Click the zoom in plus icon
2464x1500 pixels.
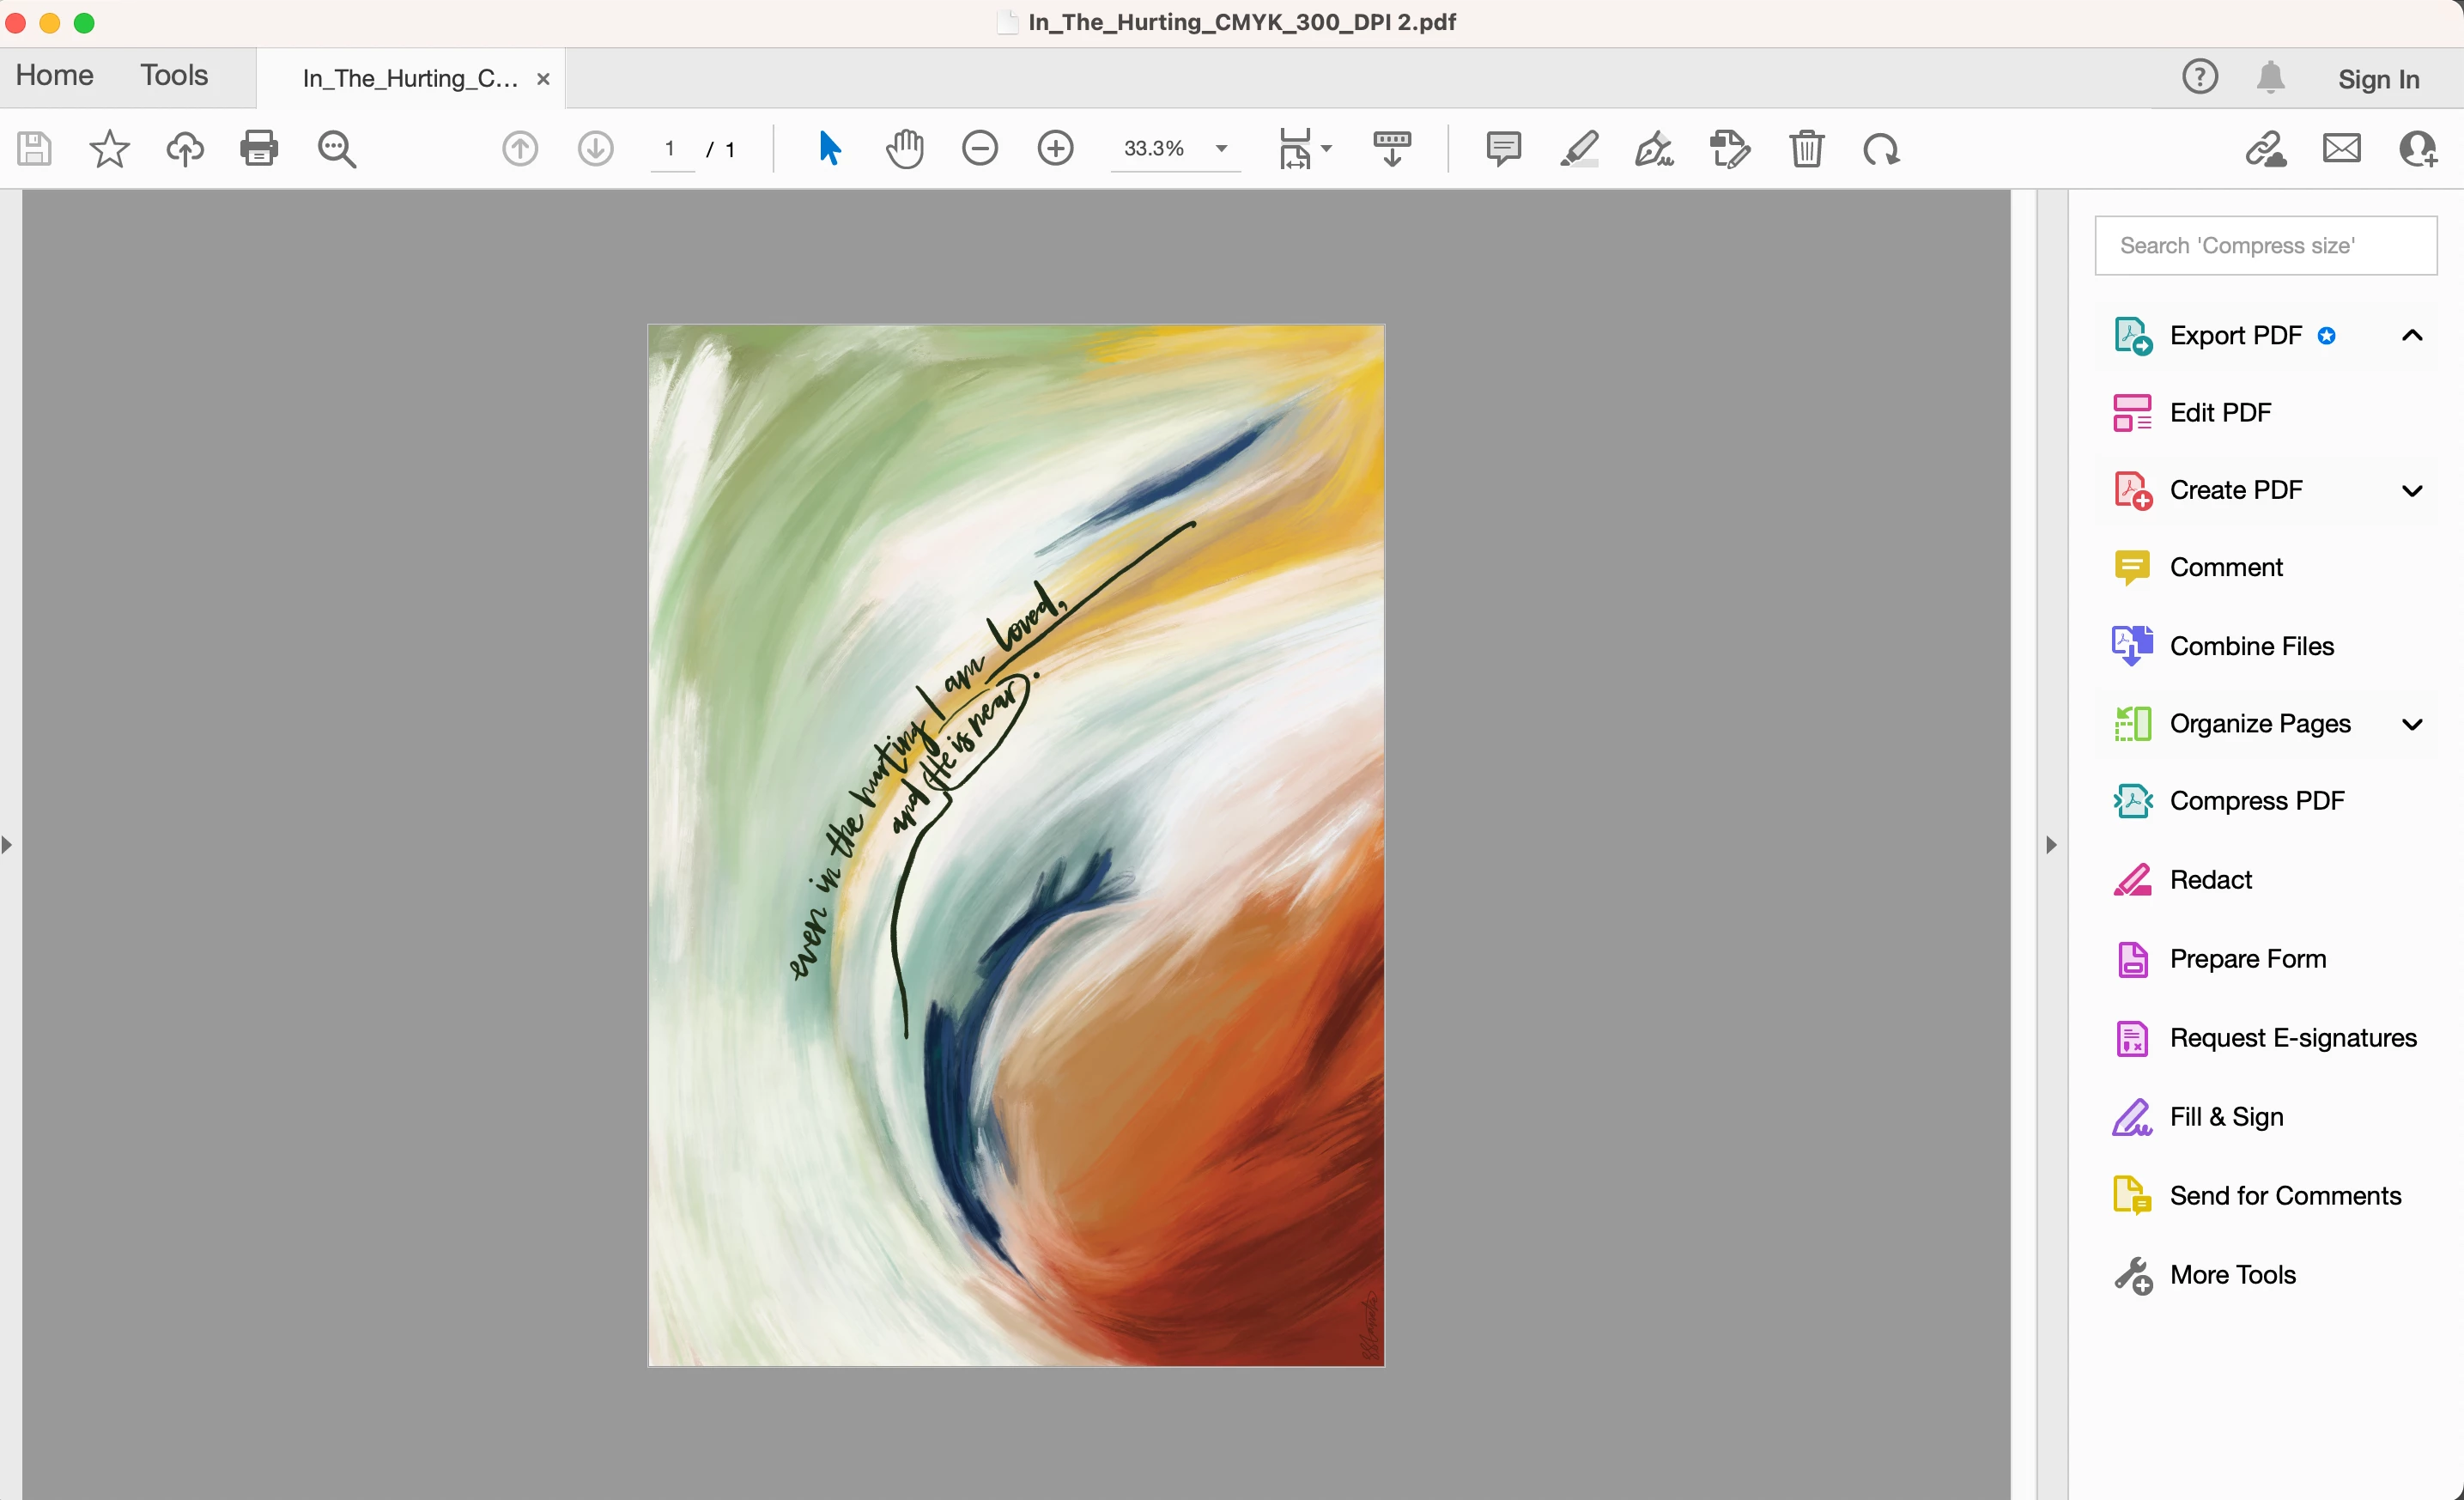click(x=1056, y=150)
